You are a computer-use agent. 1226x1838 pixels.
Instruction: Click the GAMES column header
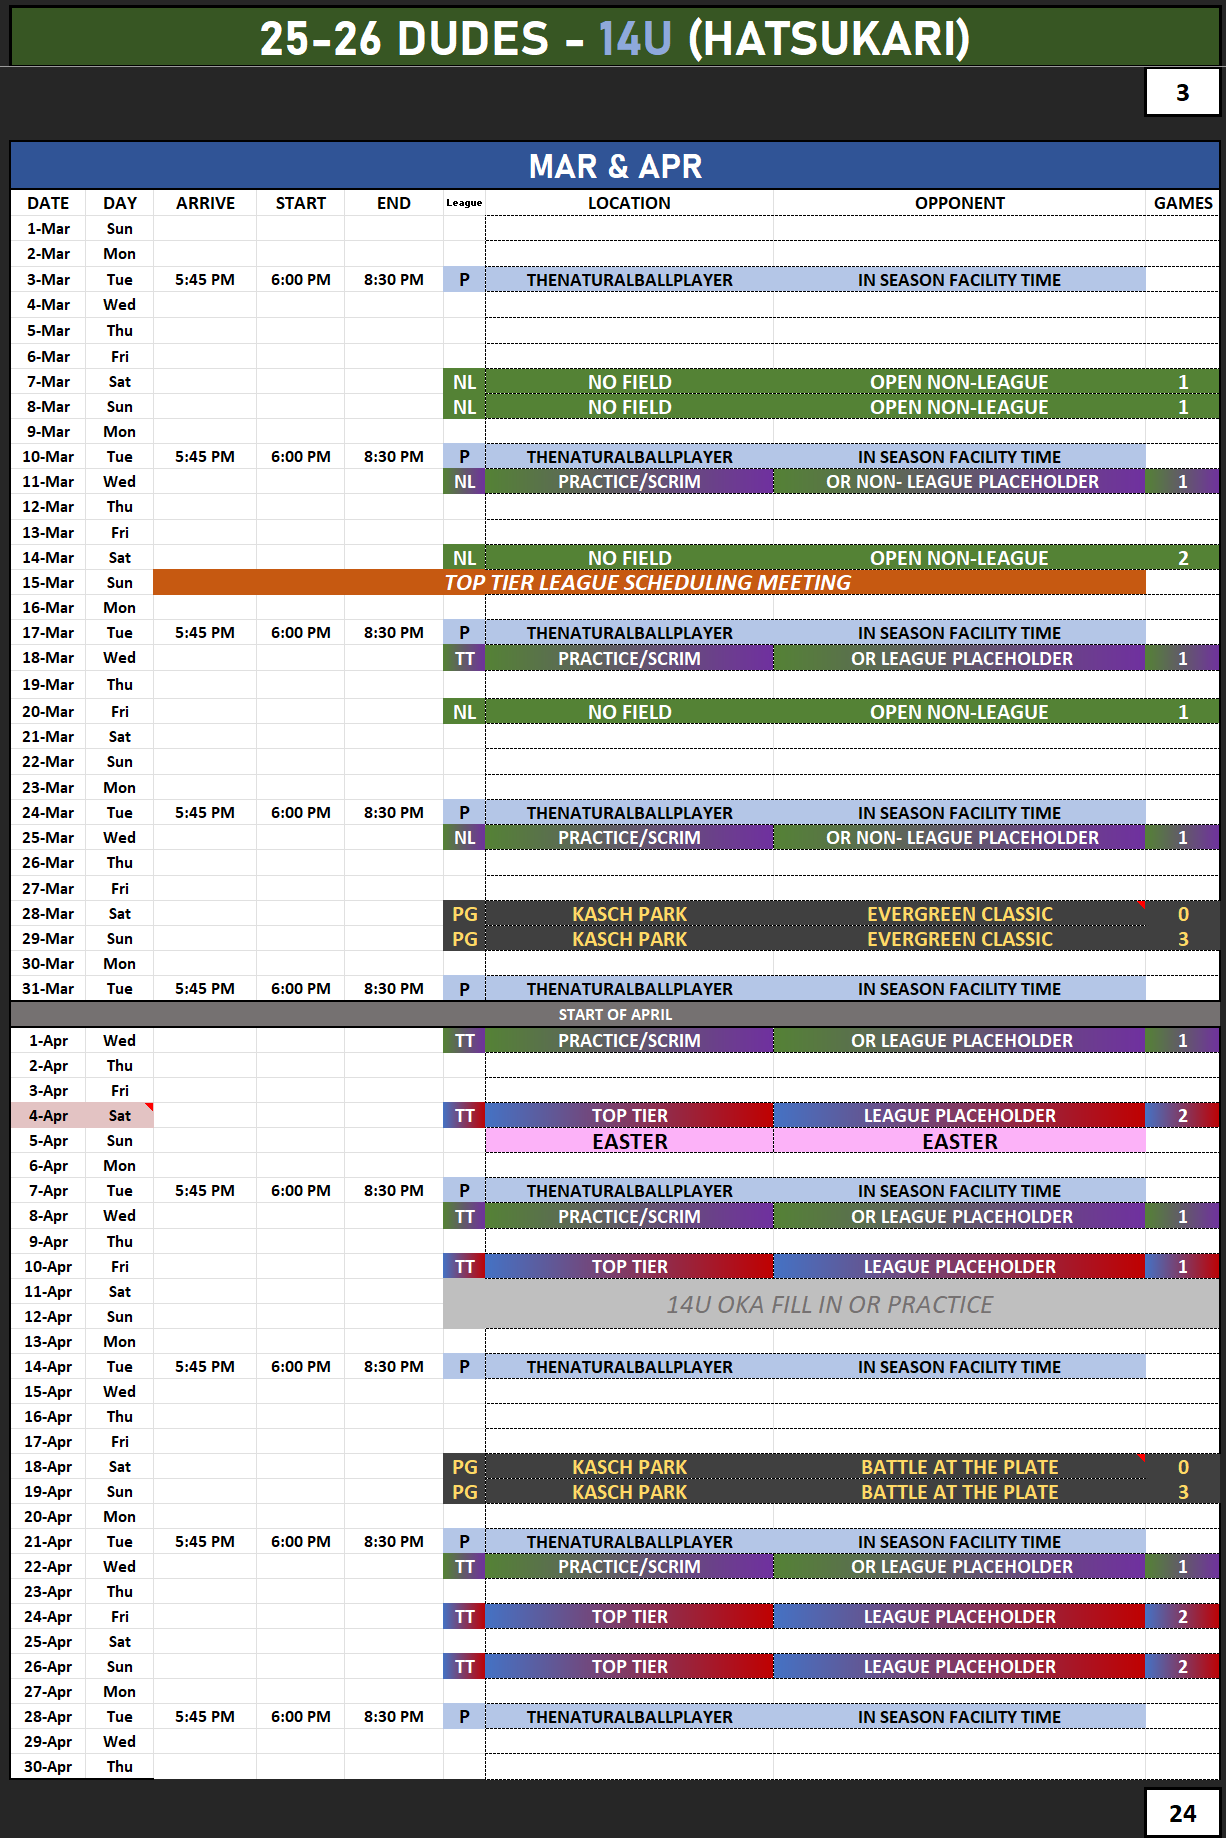click(x=1182, y=203)
